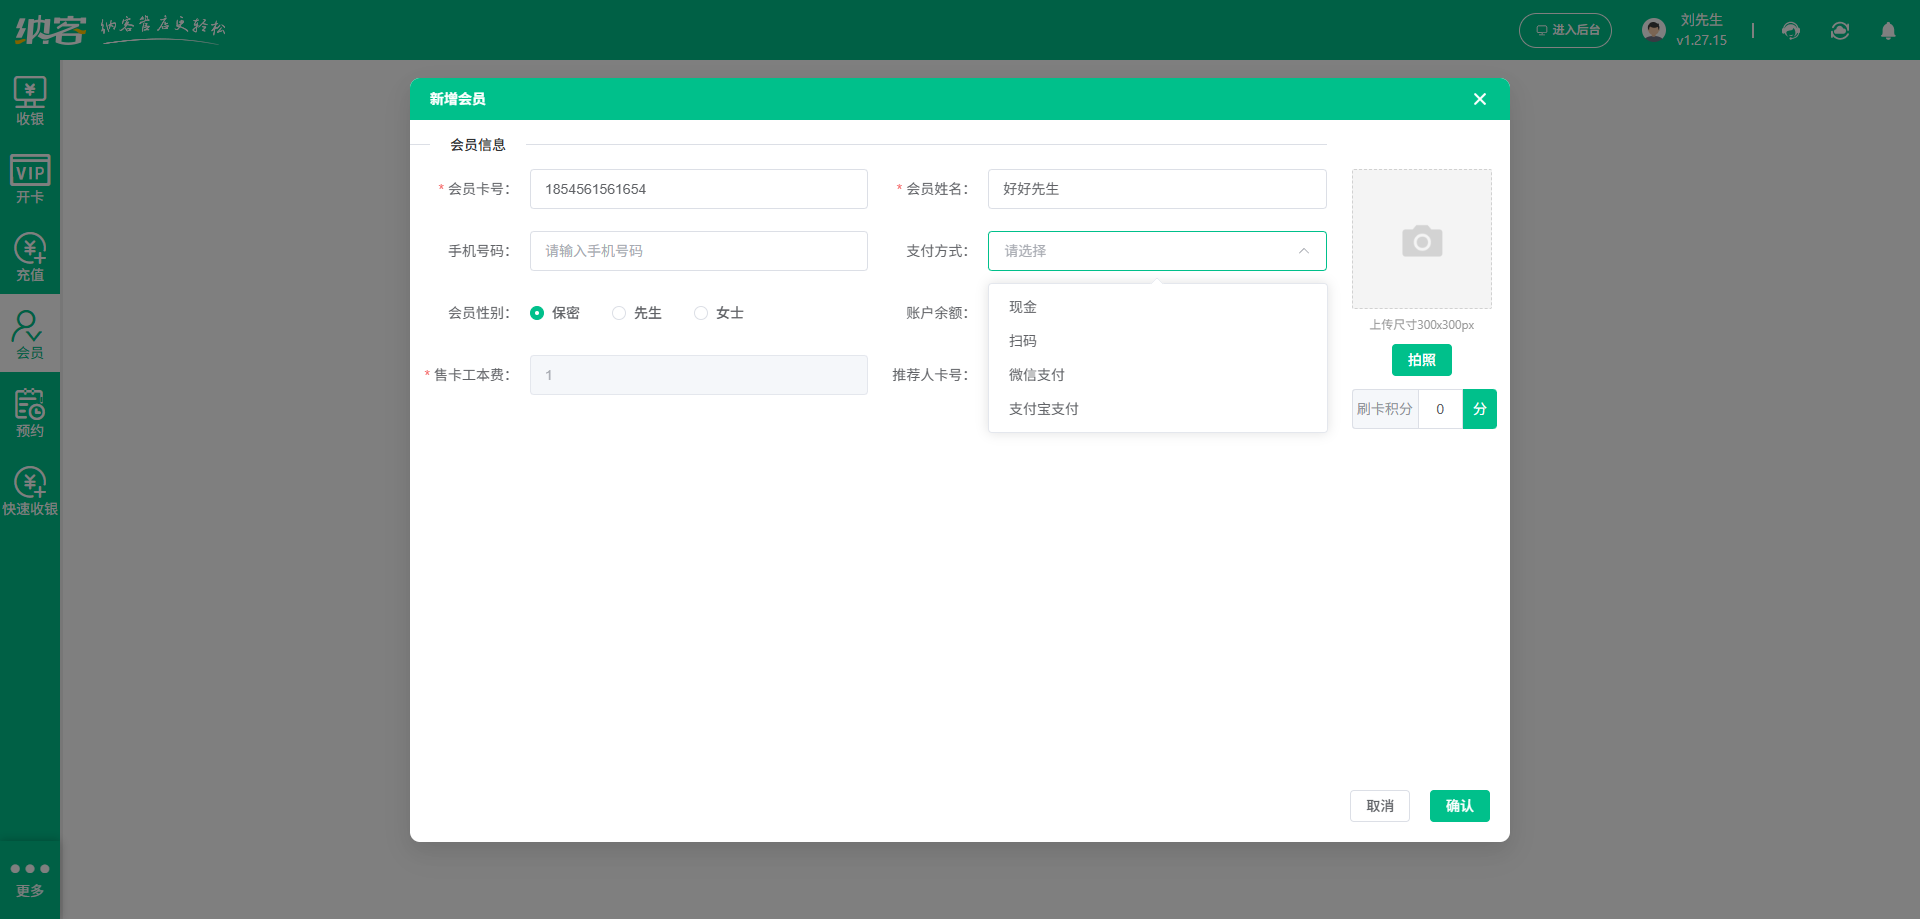Image resolution: width=1920 pixels, height=919 pixels.
Task: Click the 拍照 take photo button
Action: (1421, 360)
